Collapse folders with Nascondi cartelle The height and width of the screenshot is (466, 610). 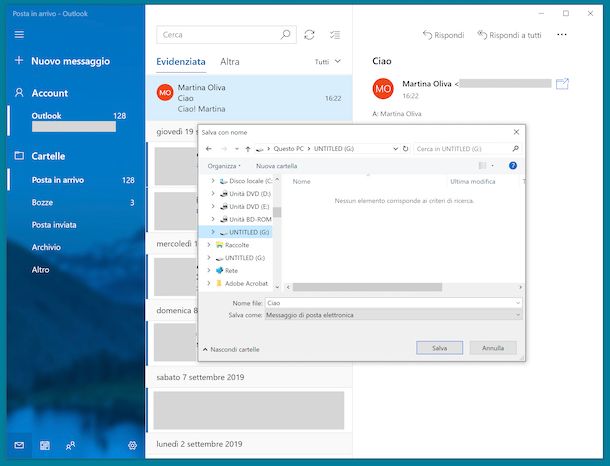click(231, 349)
